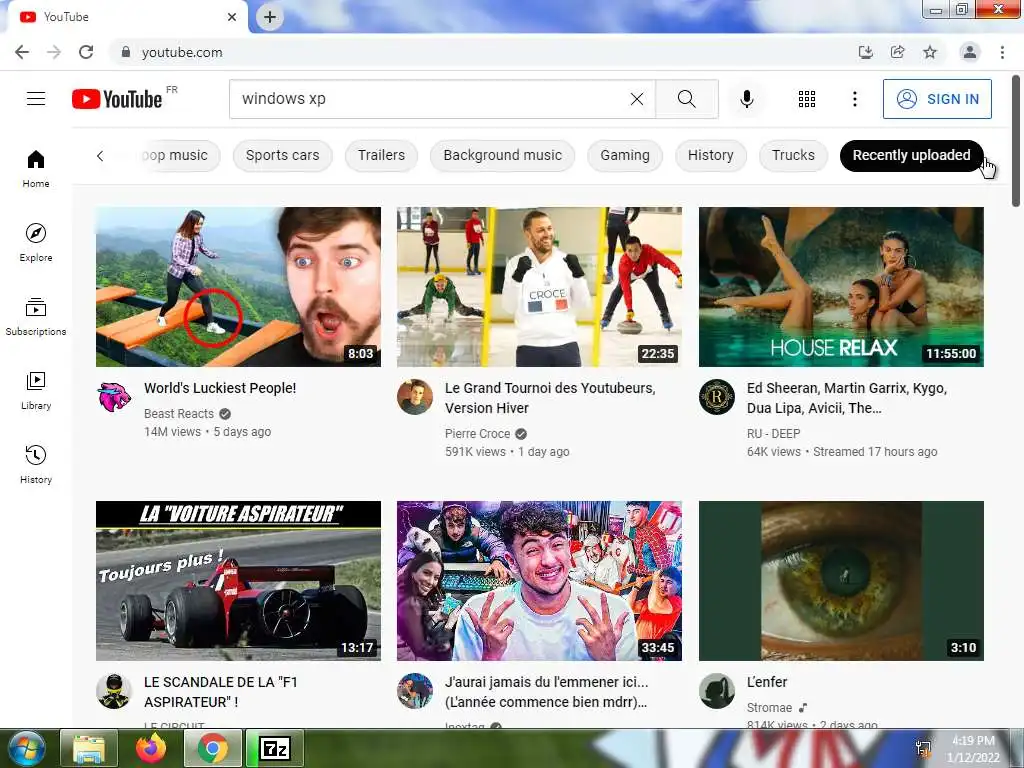Image resolution: width=1024 pixels, height=768 pixels.
Task: Click the browser forward arrow
Action: [54, 52]
